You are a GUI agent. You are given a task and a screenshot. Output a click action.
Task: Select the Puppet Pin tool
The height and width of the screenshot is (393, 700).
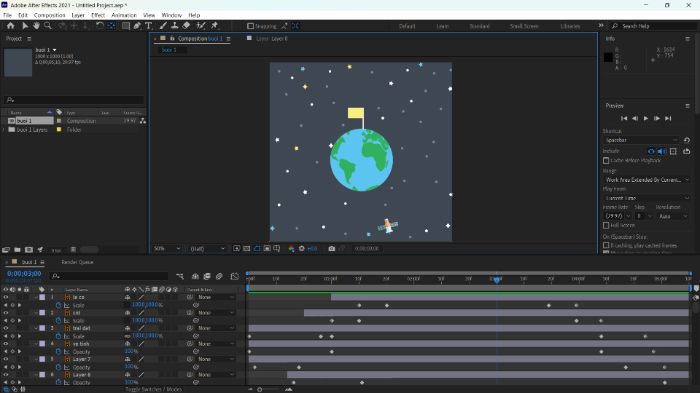click(214, 26)
